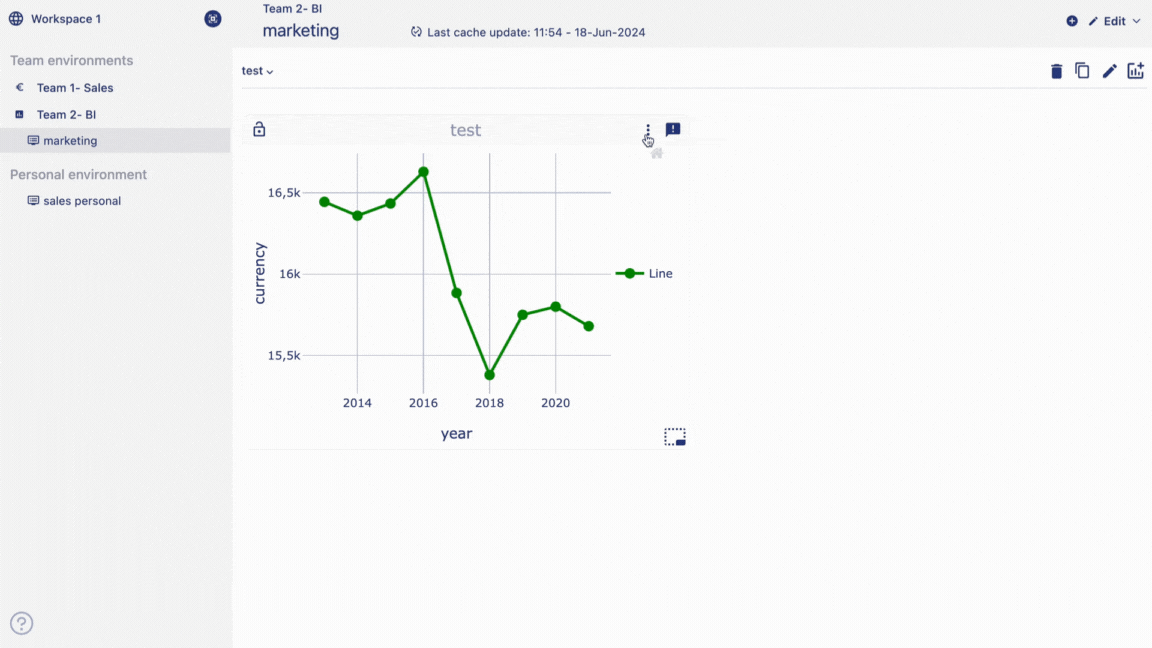Screen dimensions: 1152x648
Task: Open the Team 2- BI environment
Action: pos(66,115)
